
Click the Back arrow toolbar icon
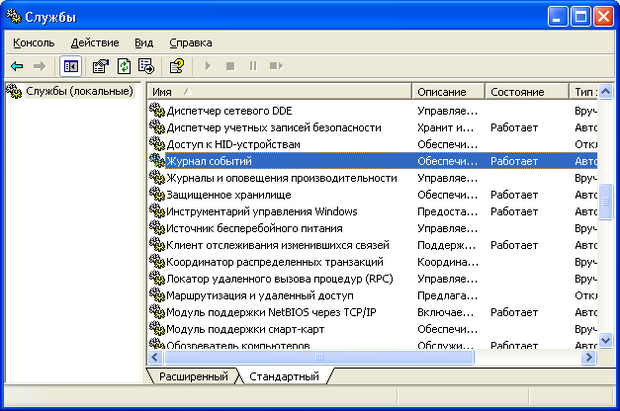pyautogui.click(x=17, y=66)
